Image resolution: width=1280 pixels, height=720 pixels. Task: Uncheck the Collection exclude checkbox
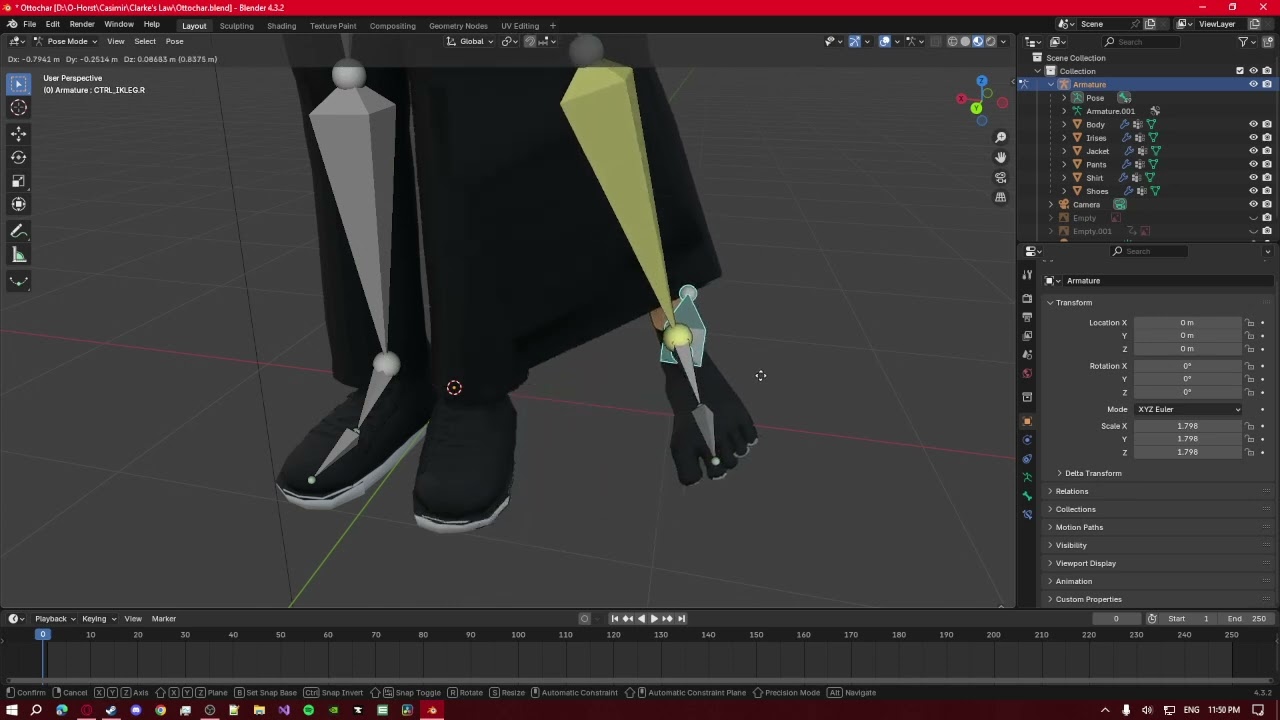pos(1240,71)
